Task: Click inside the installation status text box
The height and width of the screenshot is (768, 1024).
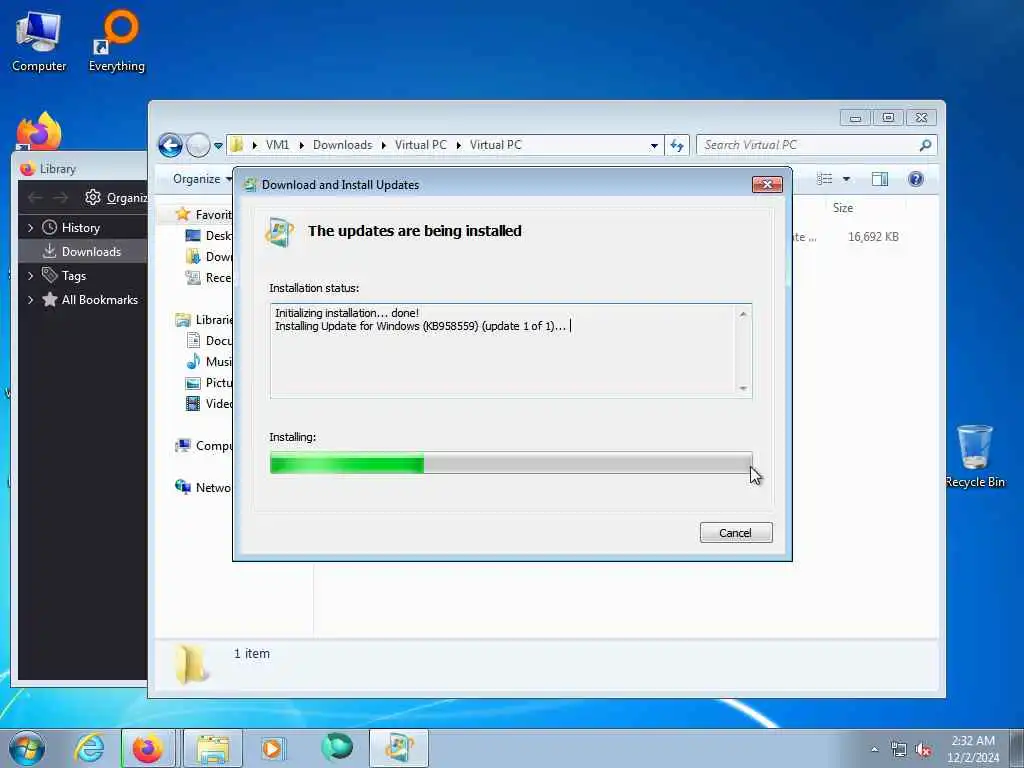Action: (x=511, y=351)
